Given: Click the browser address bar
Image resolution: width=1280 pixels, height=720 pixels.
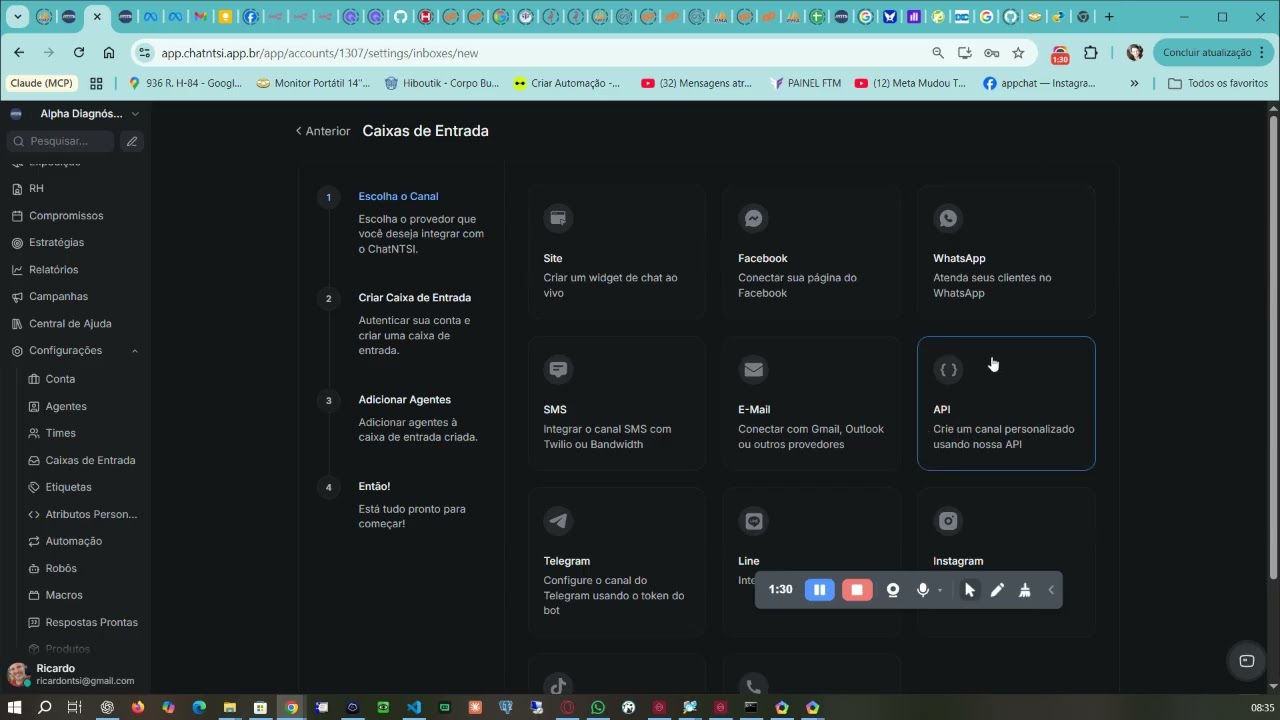Looking at the screenshot, I should click(x=540, y=53).
